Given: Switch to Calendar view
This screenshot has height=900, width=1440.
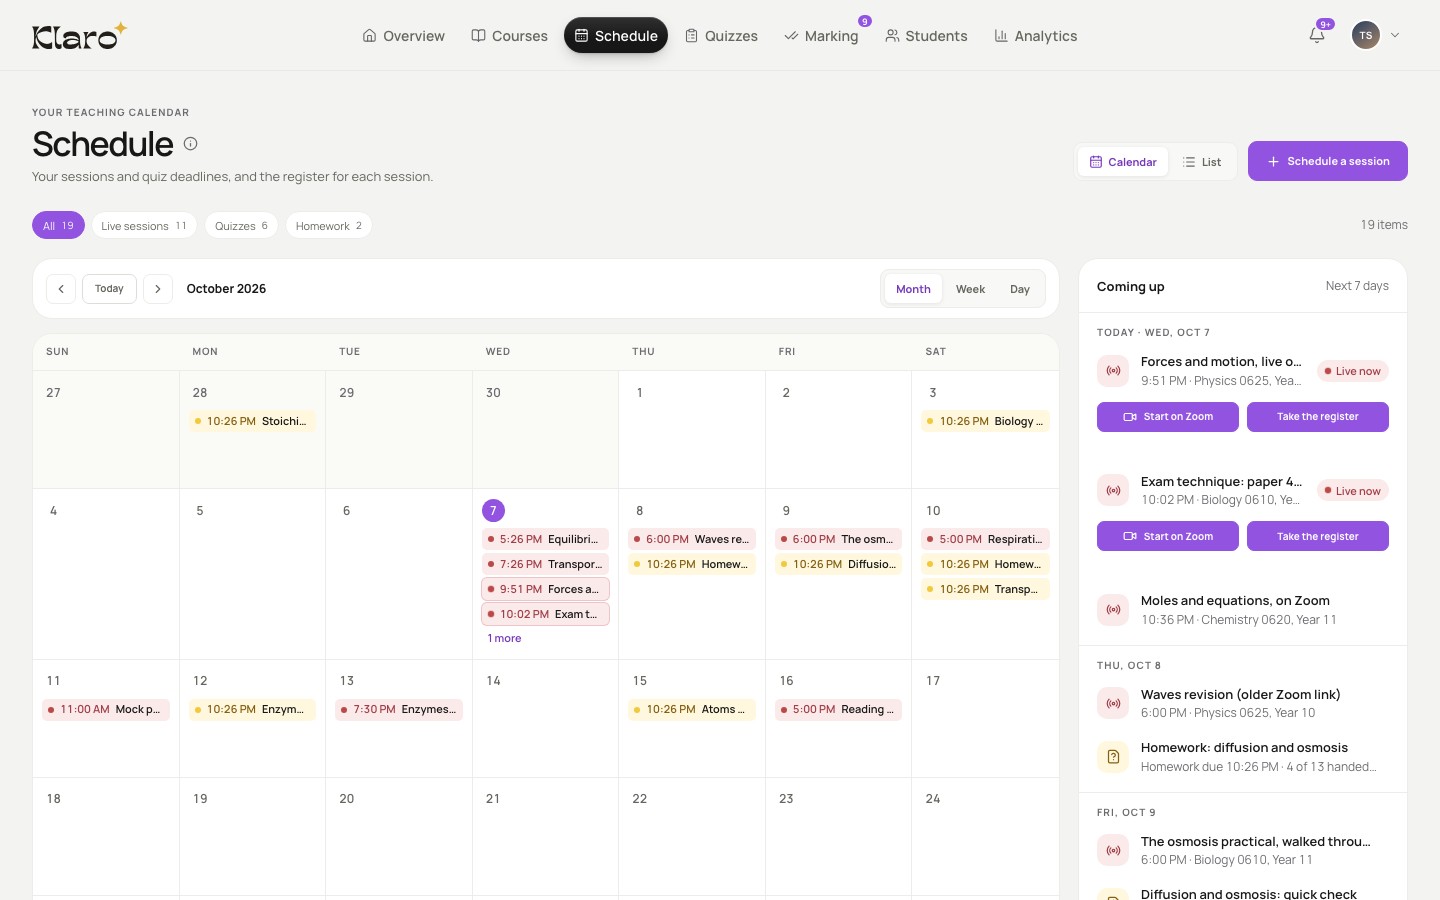Looking at the screenshot, I should 1123,162.
